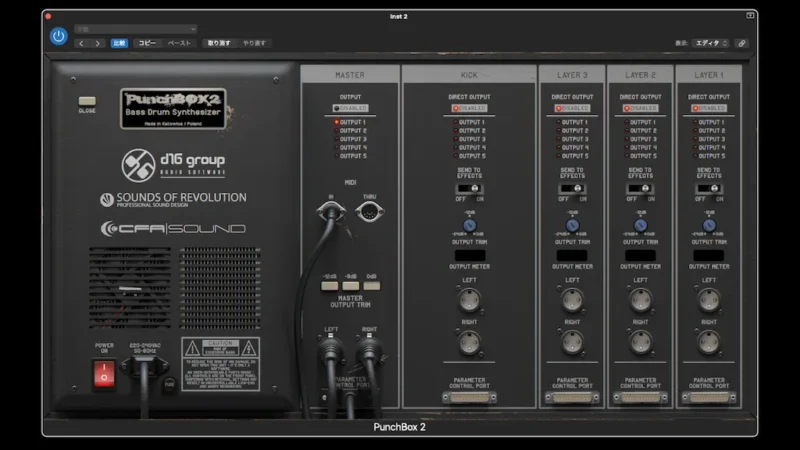
Task: Click the KICK right XLR output jack
Action: pos(469,342)
